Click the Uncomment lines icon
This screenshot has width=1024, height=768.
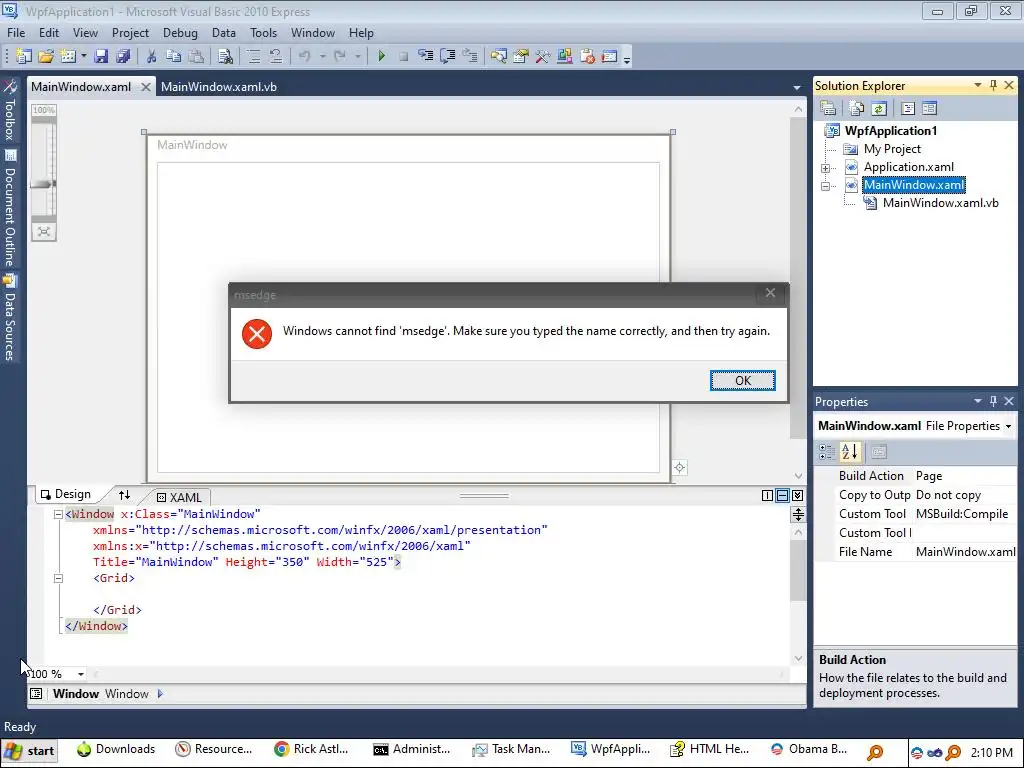click(276, 56)
